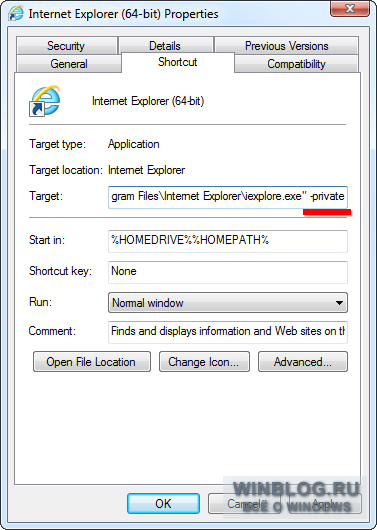Click the Start in label
Image resolution: width=377 pixels, height=530 pixels.
coord(47,240)
